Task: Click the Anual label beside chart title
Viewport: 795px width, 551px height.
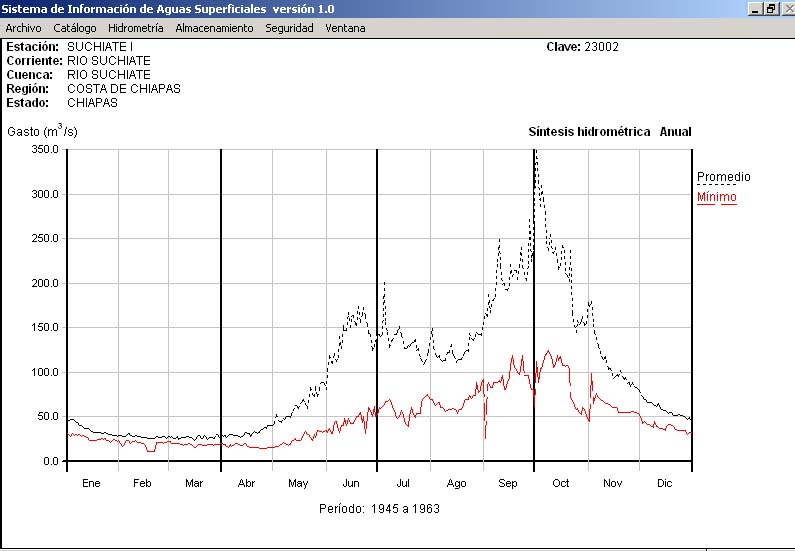Action: pos(675,132)
